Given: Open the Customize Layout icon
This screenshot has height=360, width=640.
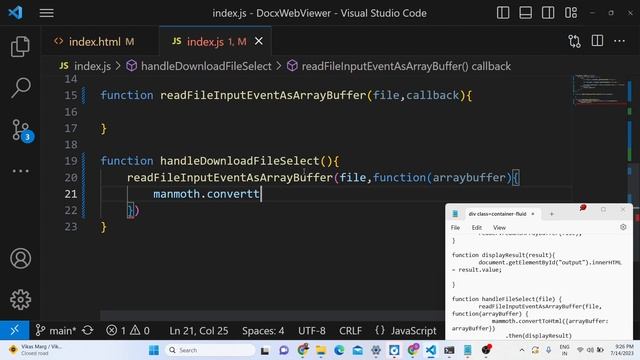Looking at the screenshot, I should click(571, 13).
